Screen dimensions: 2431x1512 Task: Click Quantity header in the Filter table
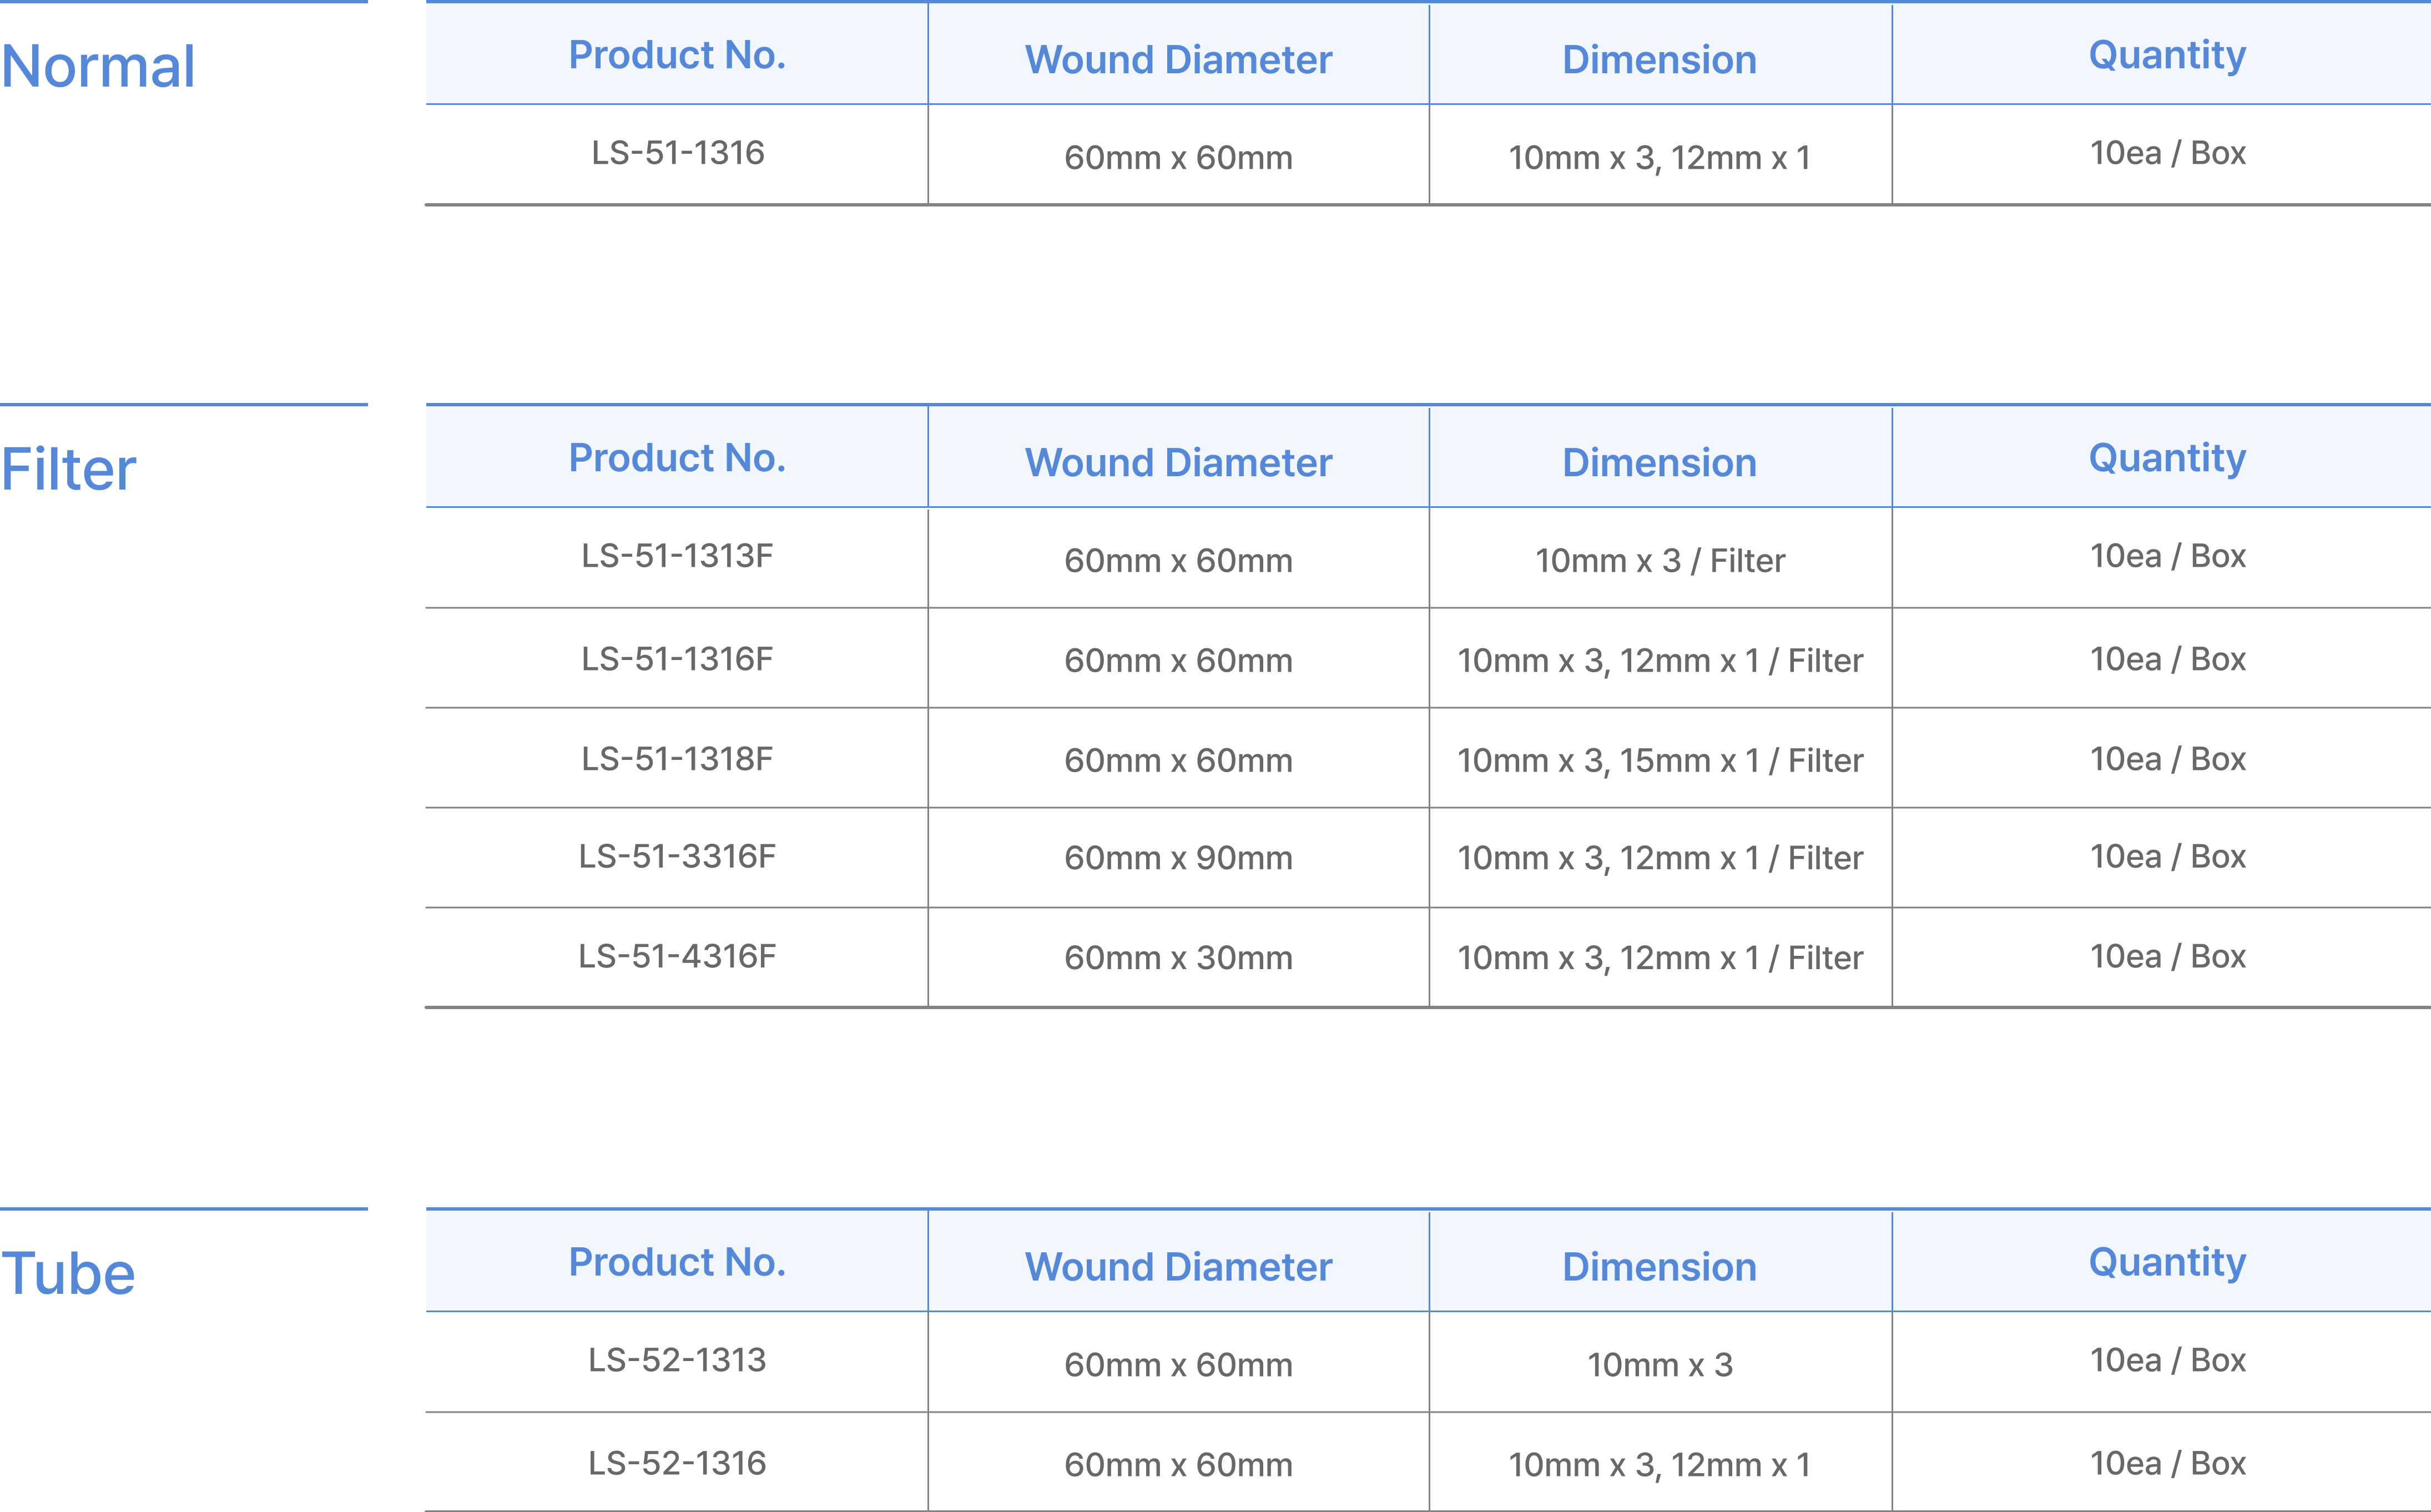2167,458
